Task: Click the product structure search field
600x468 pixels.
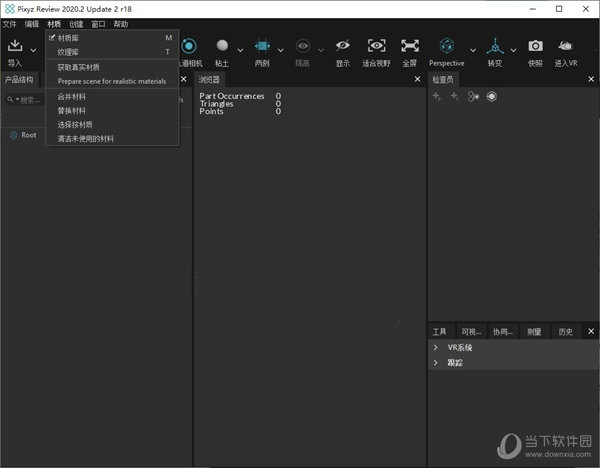Action: click(x=30, y=100)
